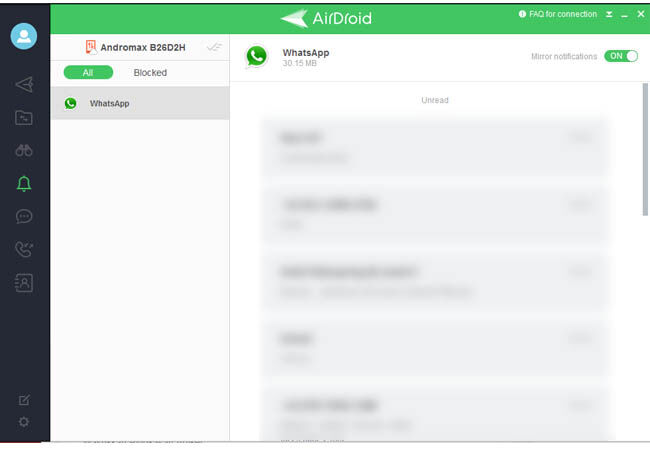Image resolution: width=650 pixels, height=450 pixels.
Task: Open the file transfer paper-plane icon
Action: (x=24, y=85)
